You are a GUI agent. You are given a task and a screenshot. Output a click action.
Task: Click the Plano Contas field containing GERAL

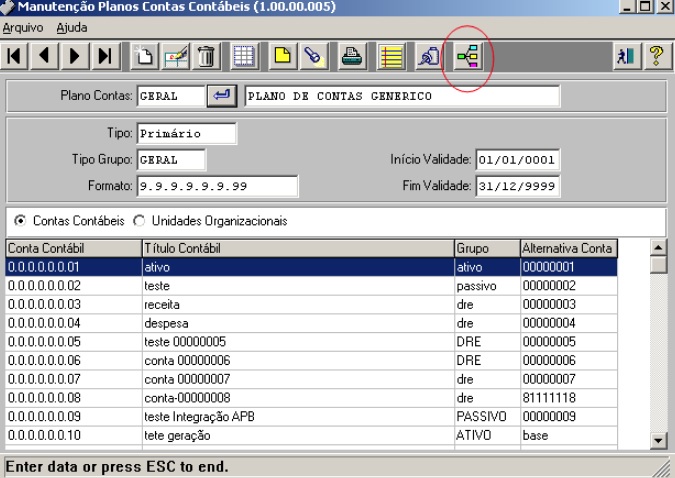click(170, 96)
